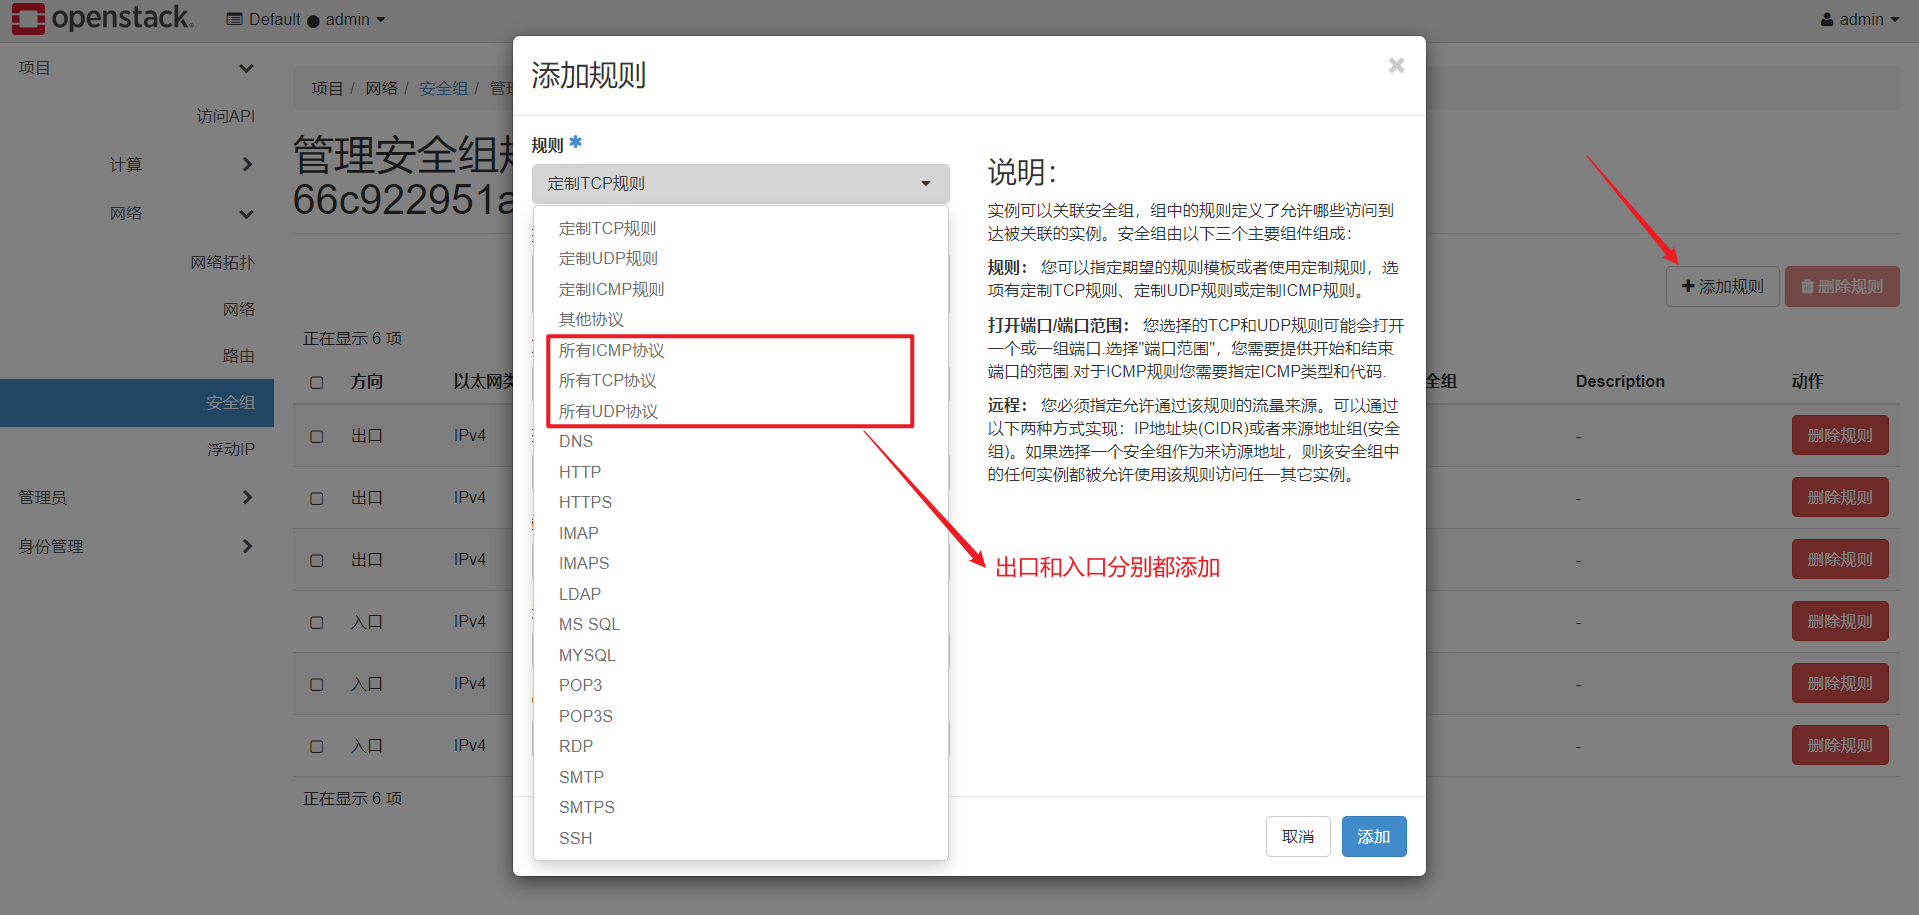Click the trash icon on the 删除规则 button
The height and width of the screenshot is (915, 1919).
tap(1806, 286)
